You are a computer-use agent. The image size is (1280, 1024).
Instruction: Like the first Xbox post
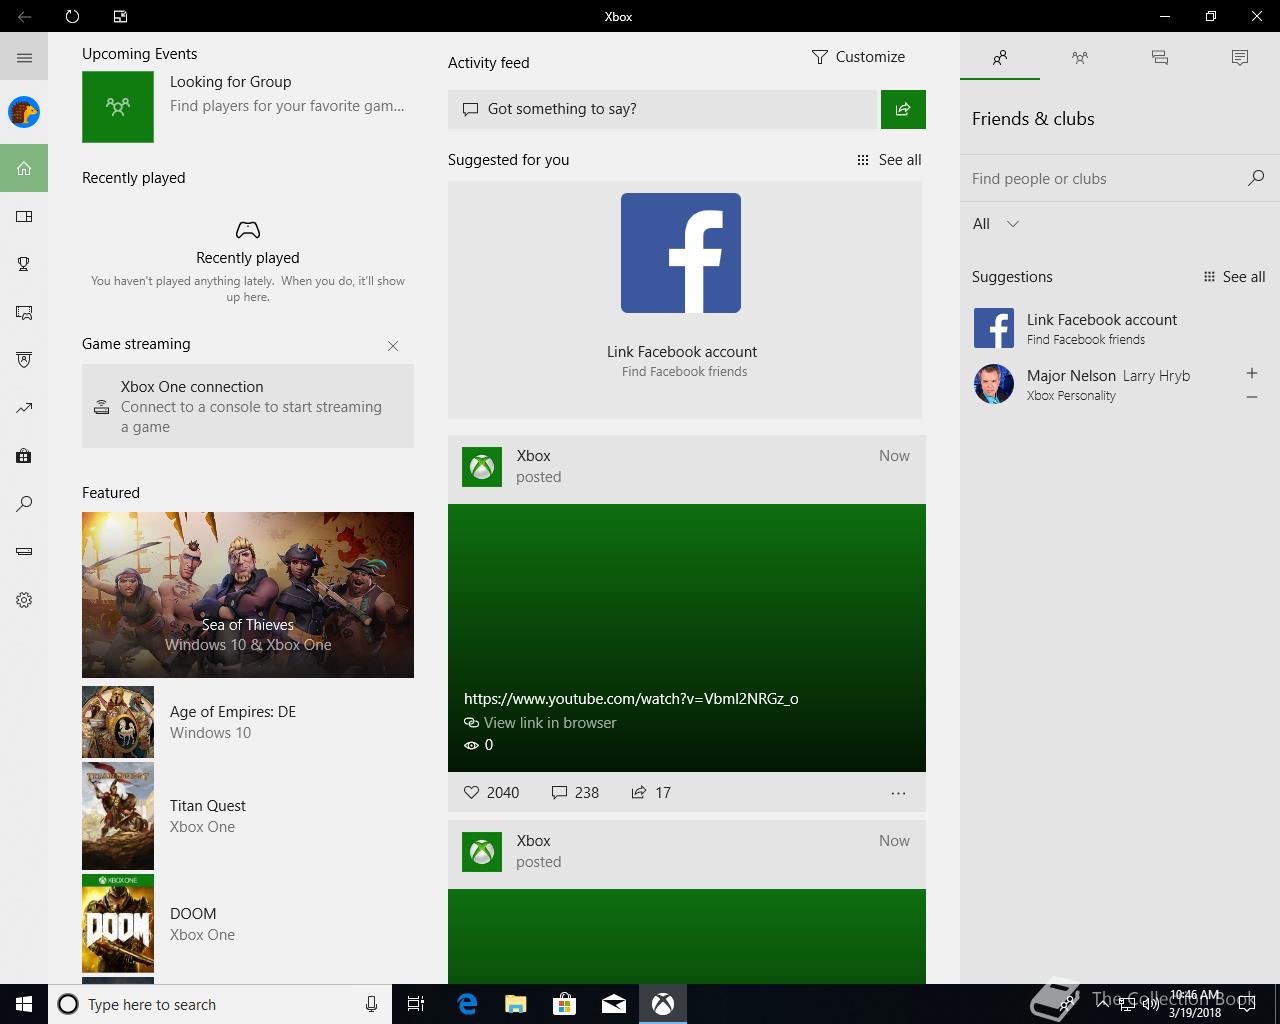click(491, 792)
